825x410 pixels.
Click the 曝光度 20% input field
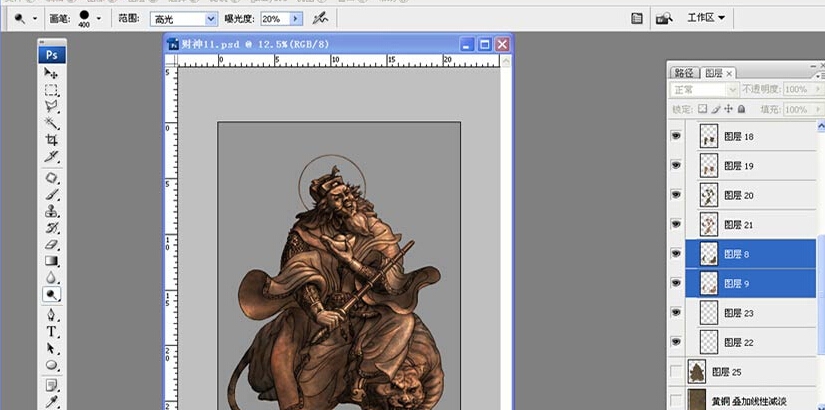tap(275, 19)
